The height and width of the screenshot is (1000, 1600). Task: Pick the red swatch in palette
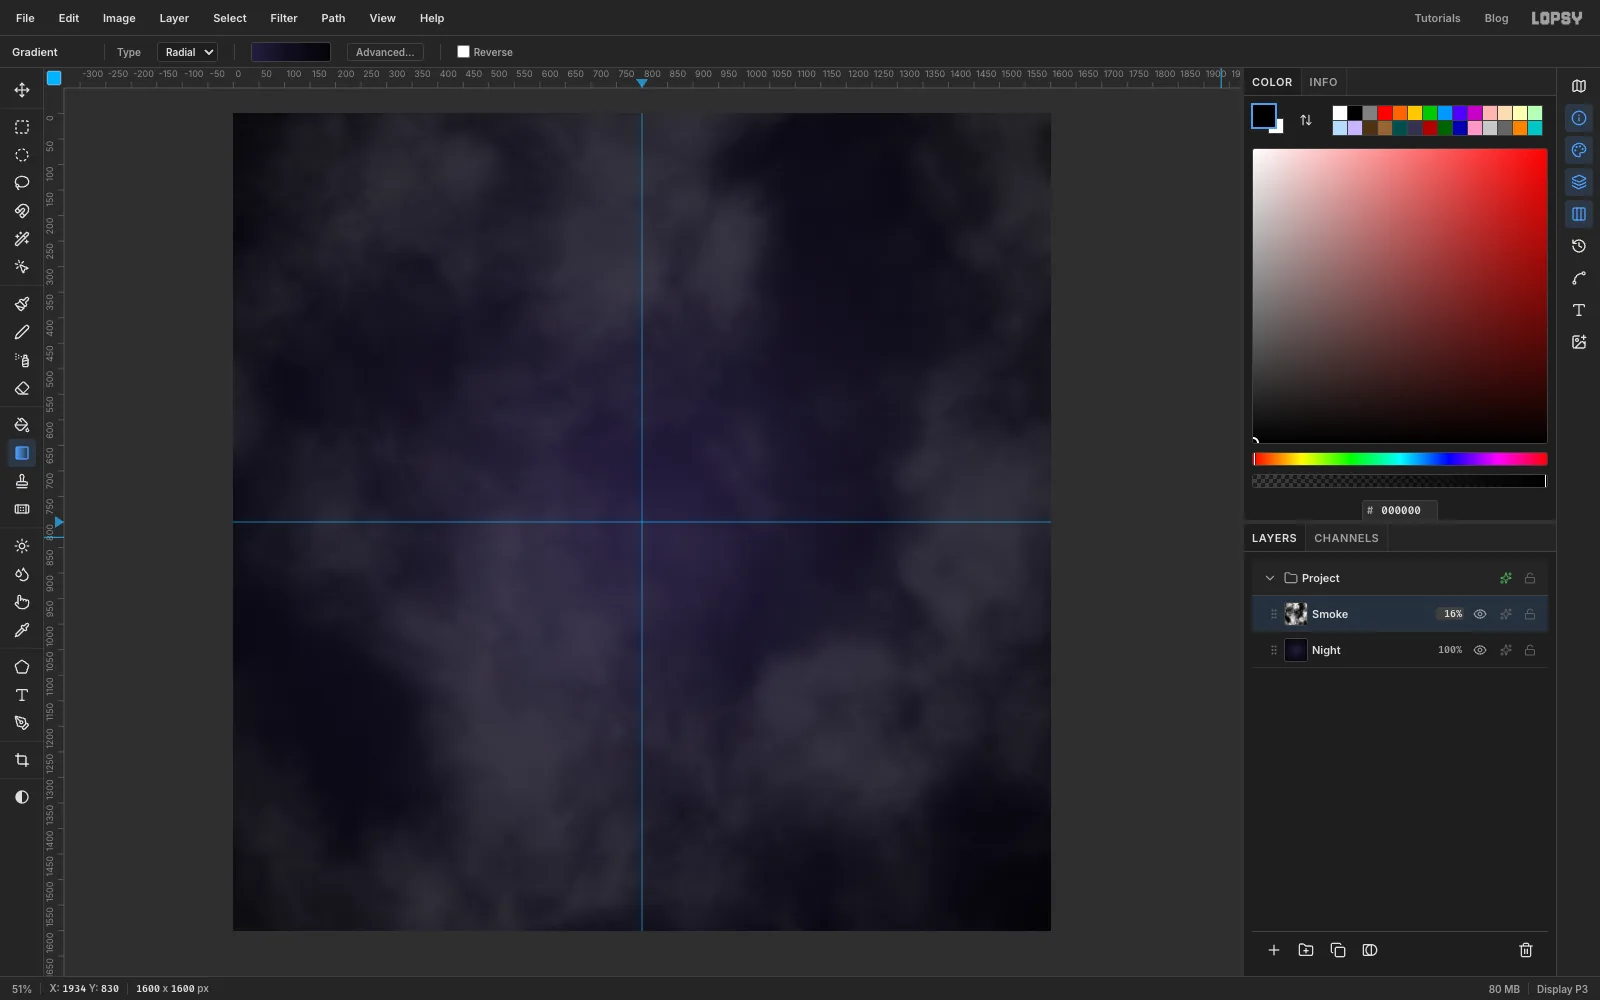pyautogui.click(x=1385, y=113)
